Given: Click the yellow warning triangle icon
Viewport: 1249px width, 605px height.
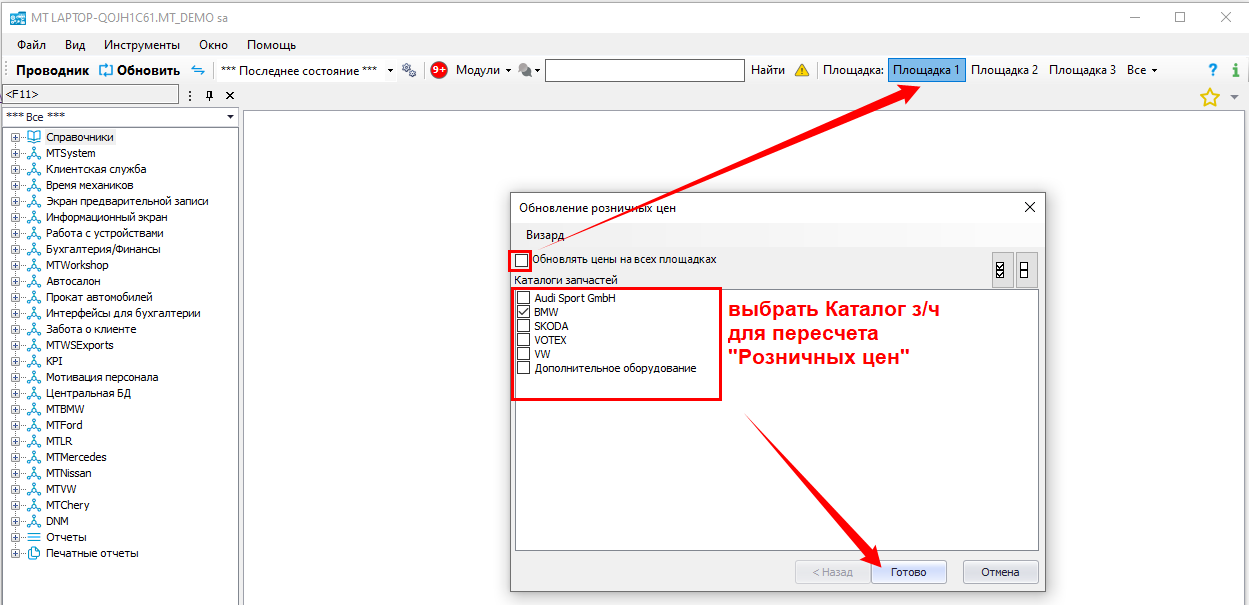Looking at the screenshot, I should pos(802,70).
